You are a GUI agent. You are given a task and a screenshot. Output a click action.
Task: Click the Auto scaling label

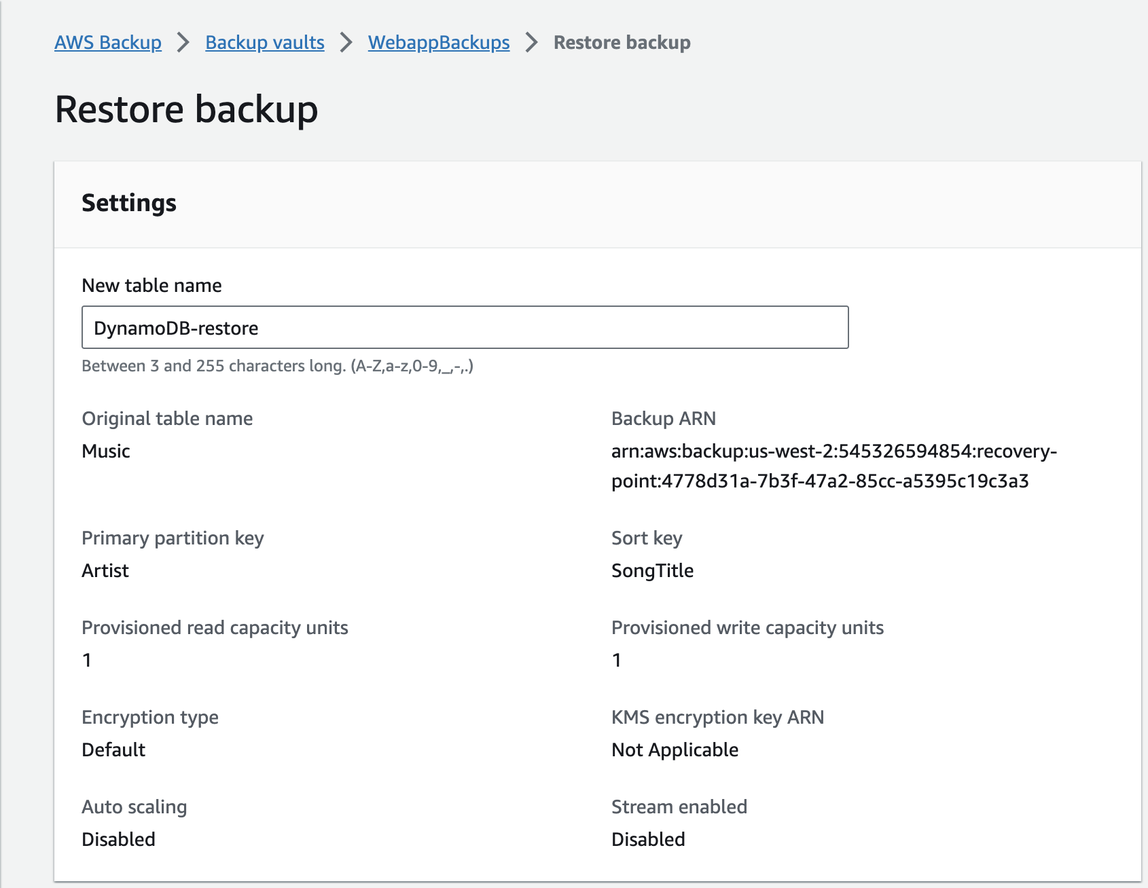[x=134, y=807]
